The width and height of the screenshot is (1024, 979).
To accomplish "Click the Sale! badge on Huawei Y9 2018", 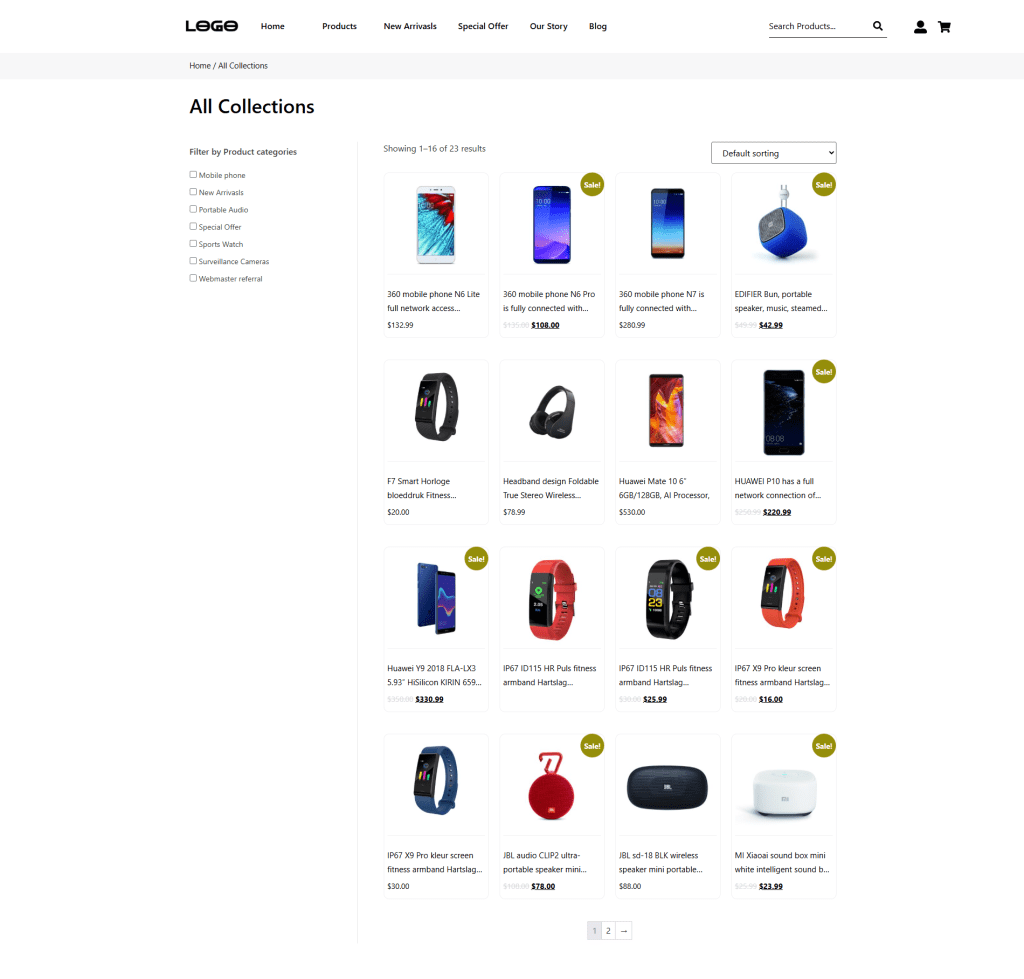I will point(476,559).
